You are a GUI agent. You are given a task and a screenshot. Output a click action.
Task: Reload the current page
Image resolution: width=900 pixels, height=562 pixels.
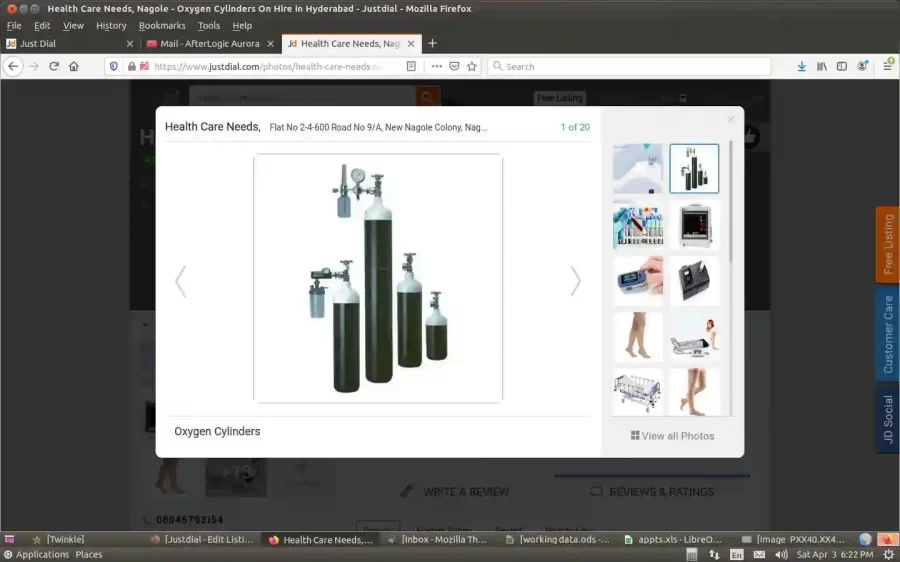pos(54,66)
